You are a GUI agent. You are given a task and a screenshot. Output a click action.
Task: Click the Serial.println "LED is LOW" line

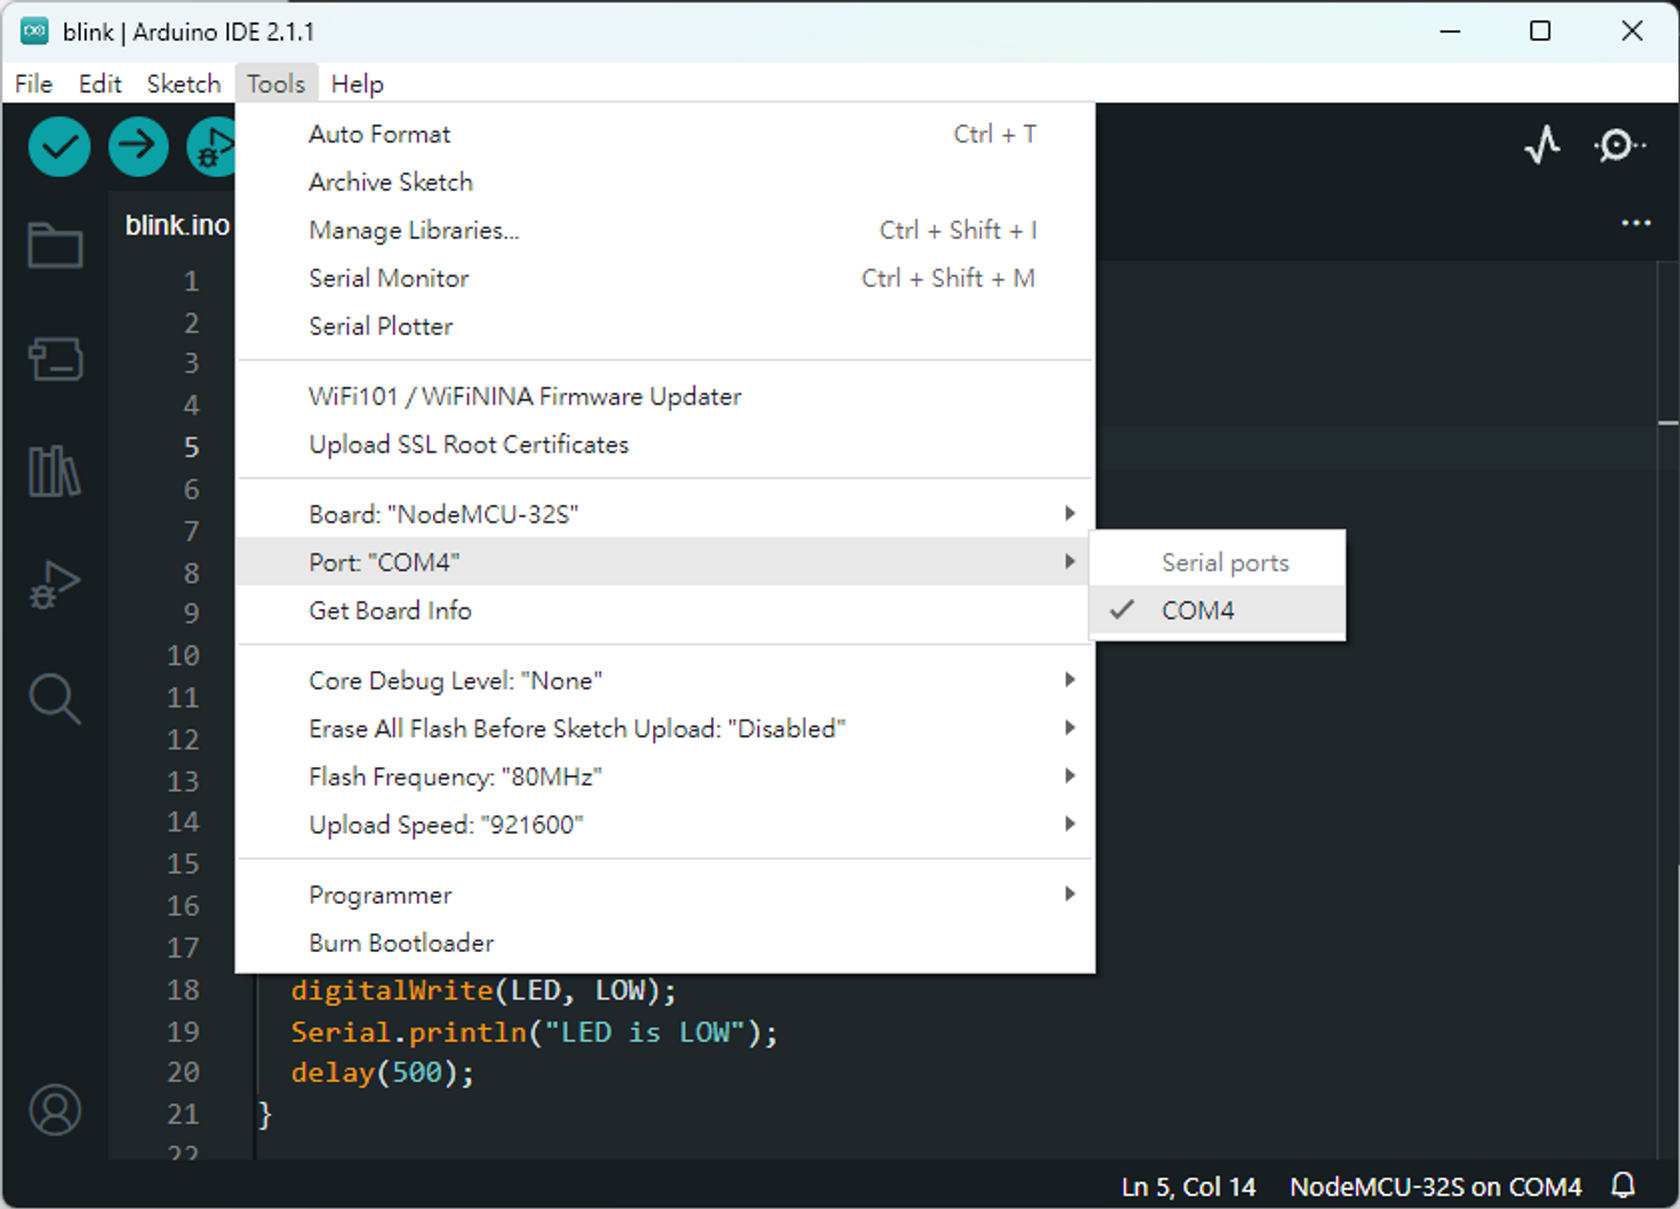[x=534, y=1032]
